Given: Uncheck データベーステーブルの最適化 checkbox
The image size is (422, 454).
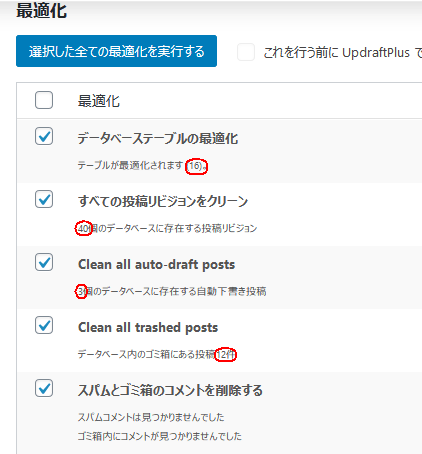Looking at the screenshot, I should (44, 136).
